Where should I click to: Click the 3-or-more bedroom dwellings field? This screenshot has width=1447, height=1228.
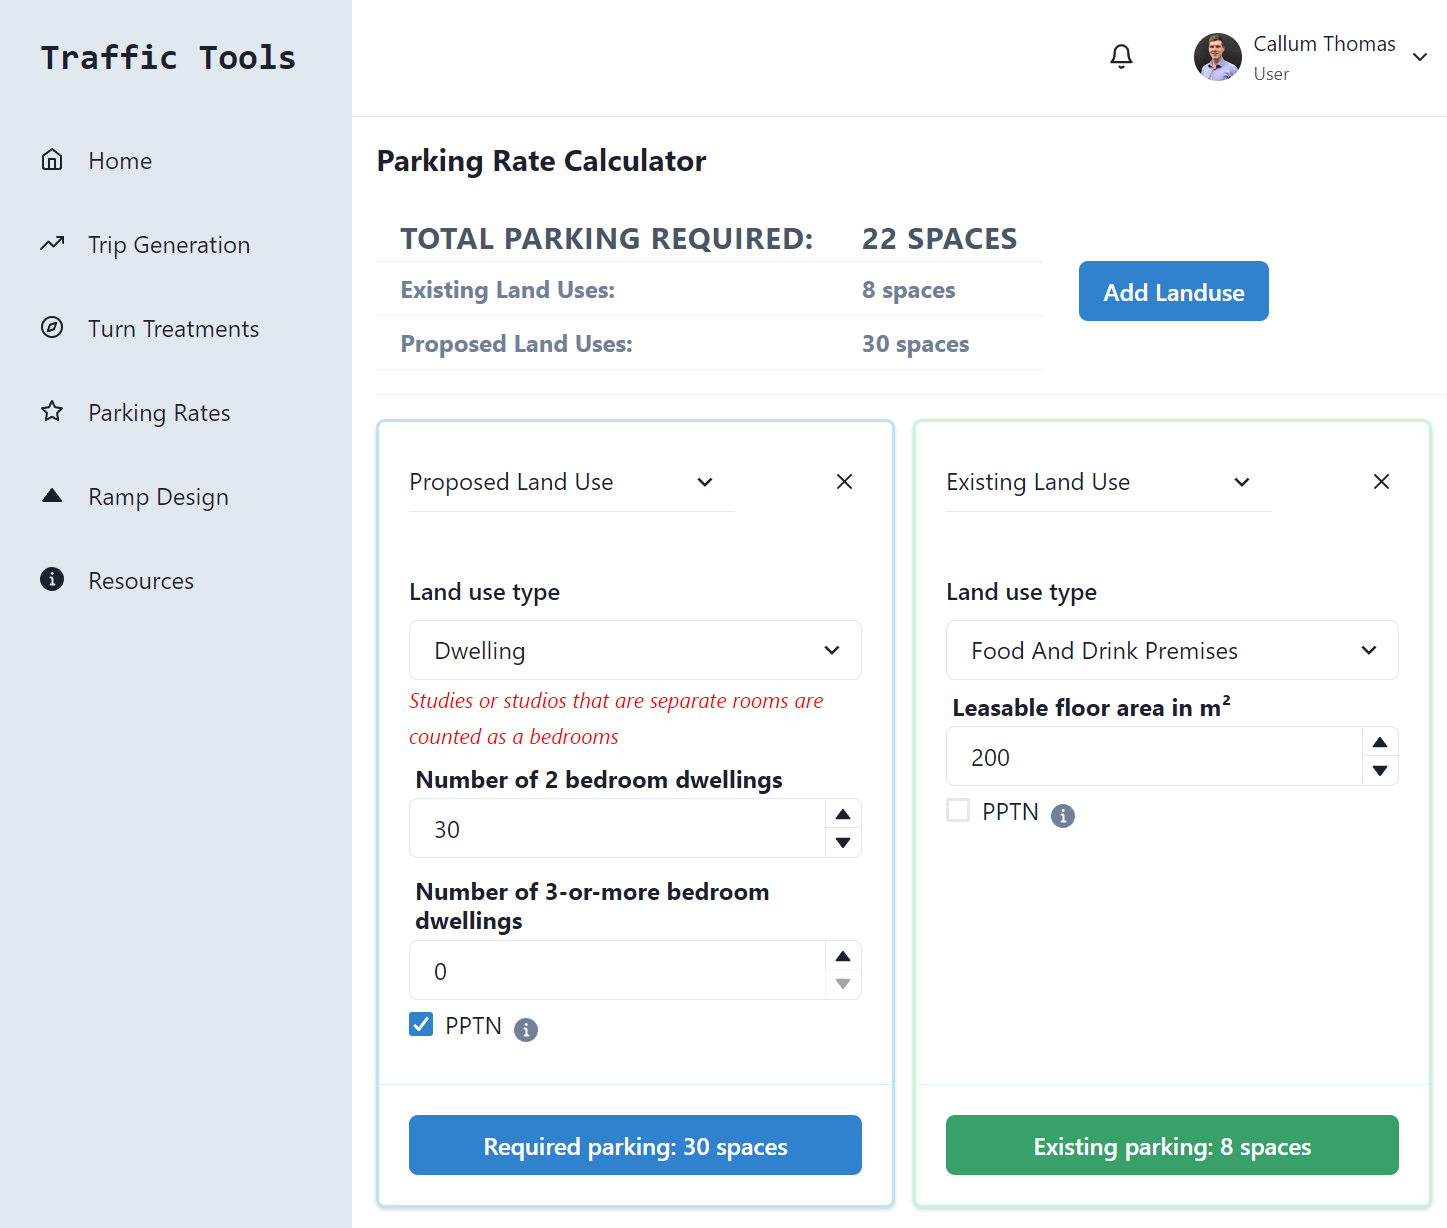(x=617, y=970)
